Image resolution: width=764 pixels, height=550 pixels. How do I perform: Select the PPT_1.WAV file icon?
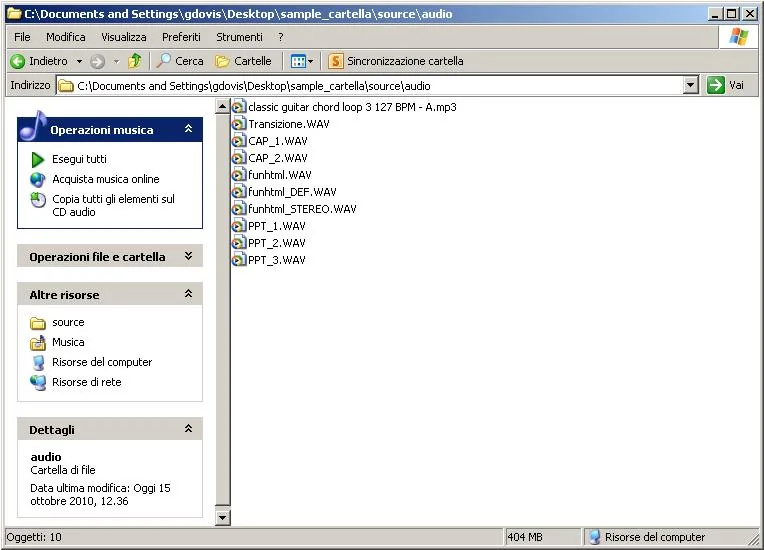239,226
